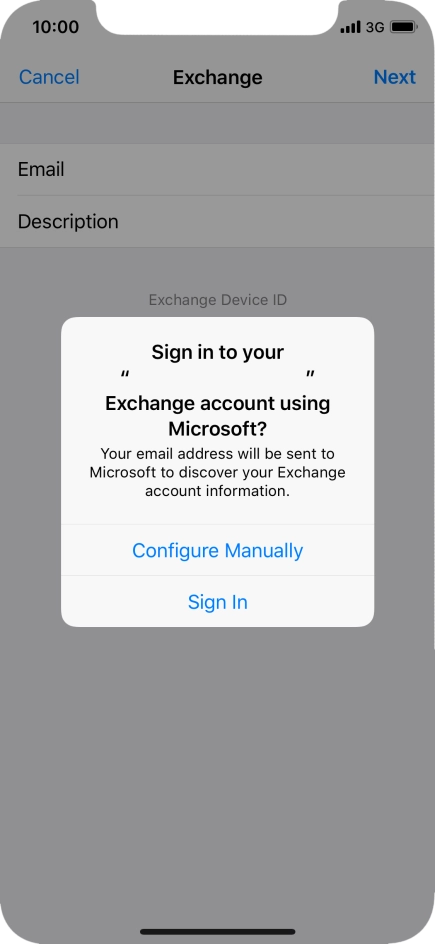
Task: Tap the opening quotation mark in dialog
Action: click(x=125, y=376)
